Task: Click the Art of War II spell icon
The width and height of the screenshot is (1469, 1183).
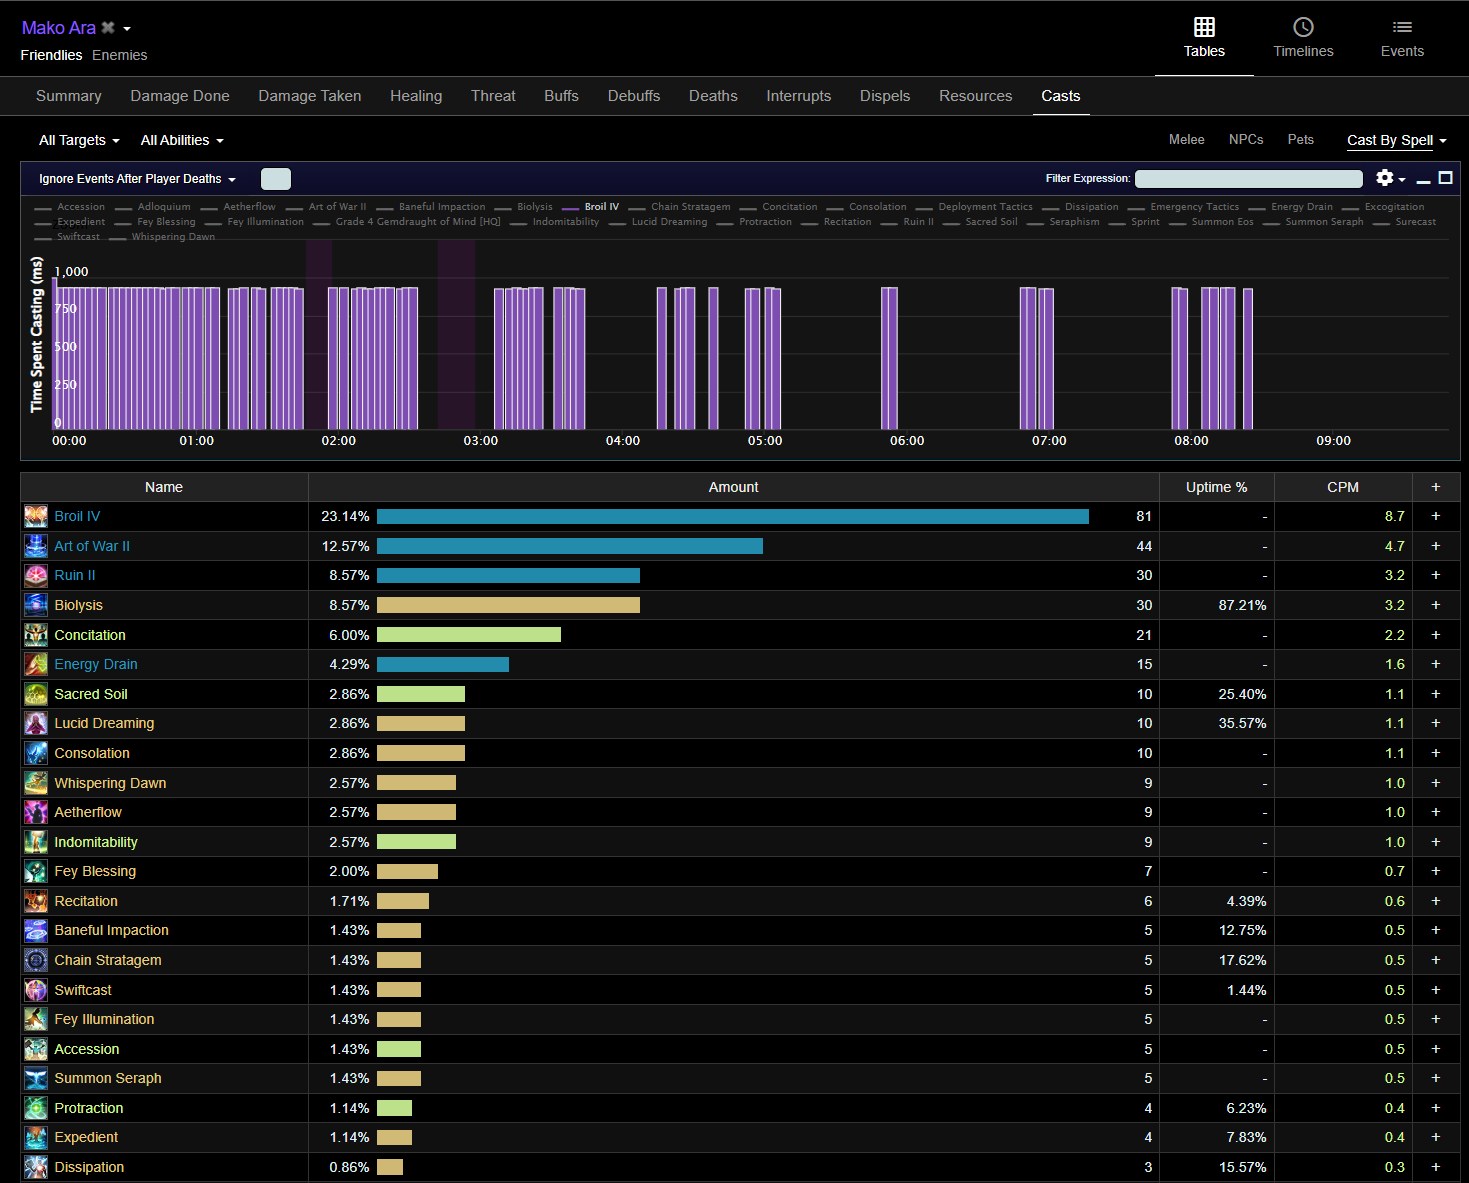Action: 36,546
